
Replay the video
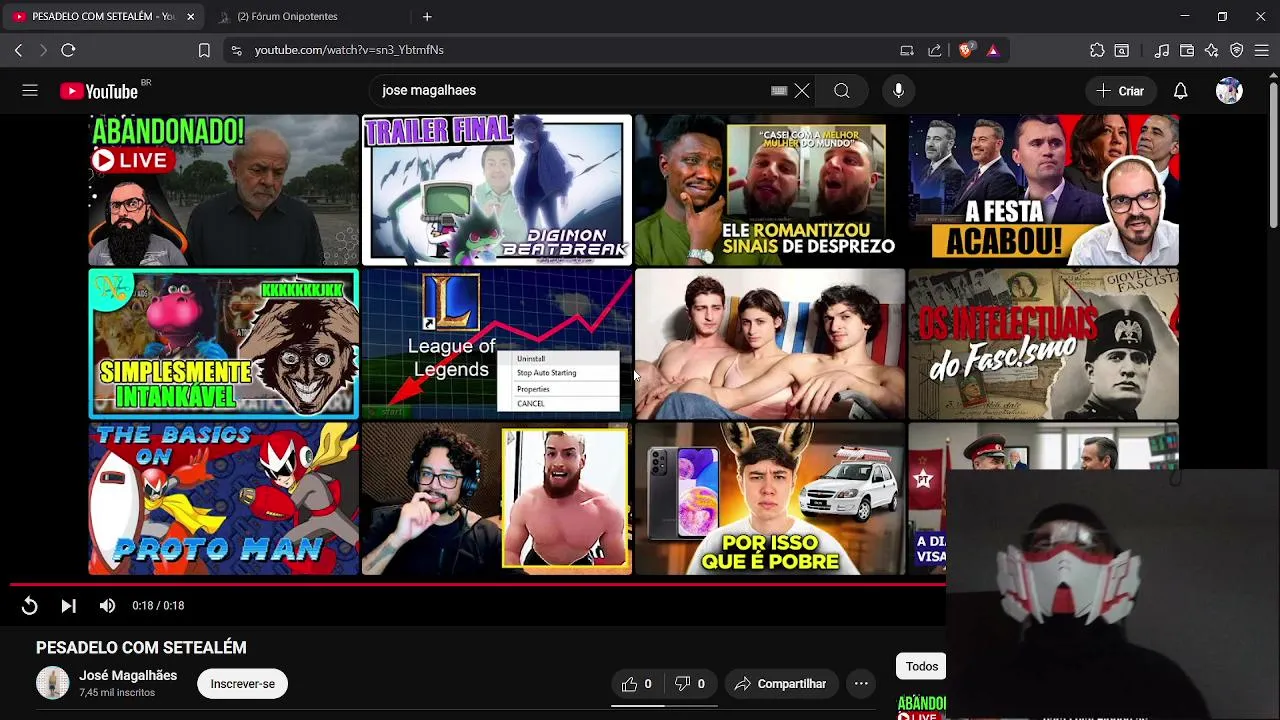pyautogui.click(x=29, y=605)
